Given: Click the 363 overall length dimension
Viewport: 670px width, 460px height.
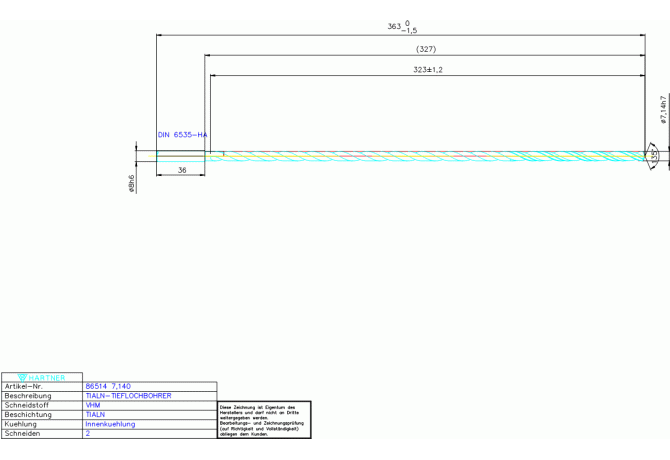Looking at the screenshot, I should [x=401, y=27].
